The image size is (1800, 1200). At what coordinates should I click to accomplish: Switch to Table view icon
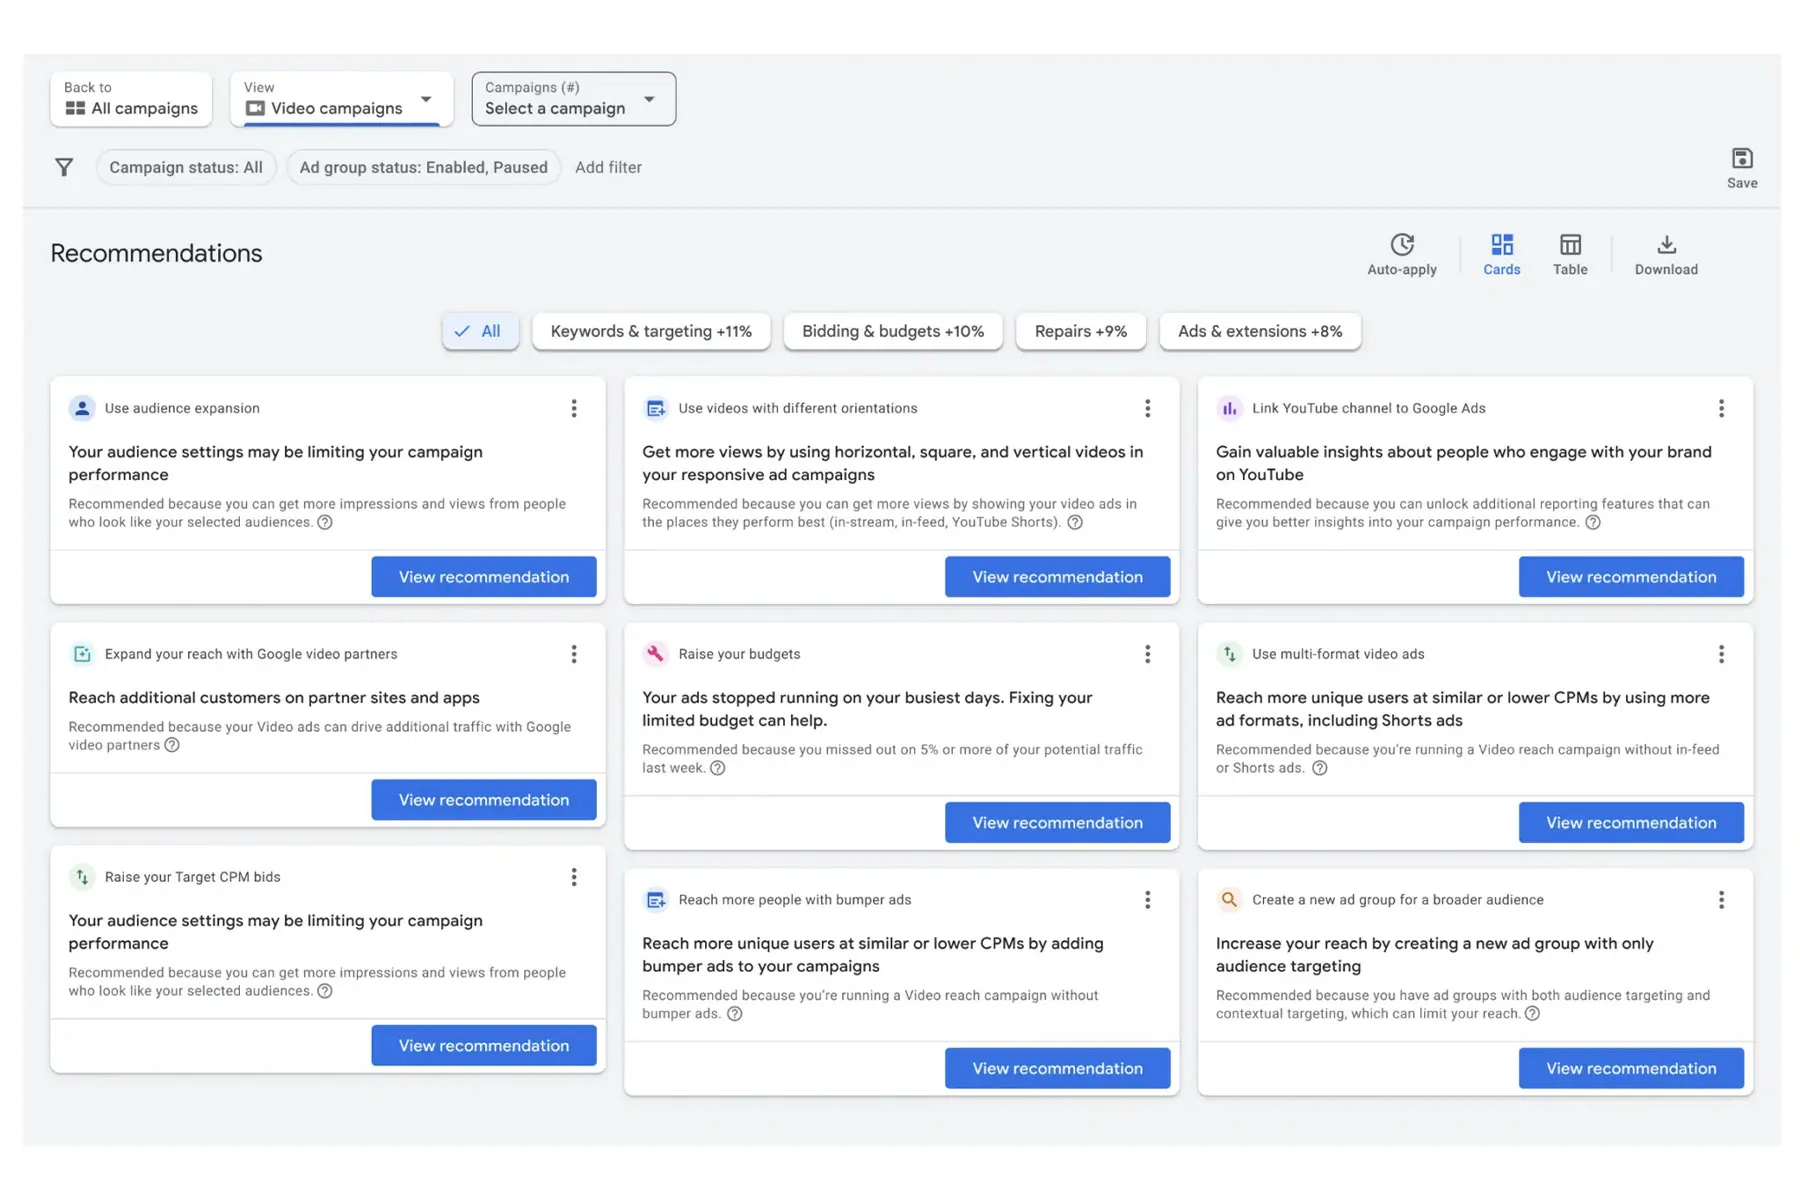(x=1569, y=246)
